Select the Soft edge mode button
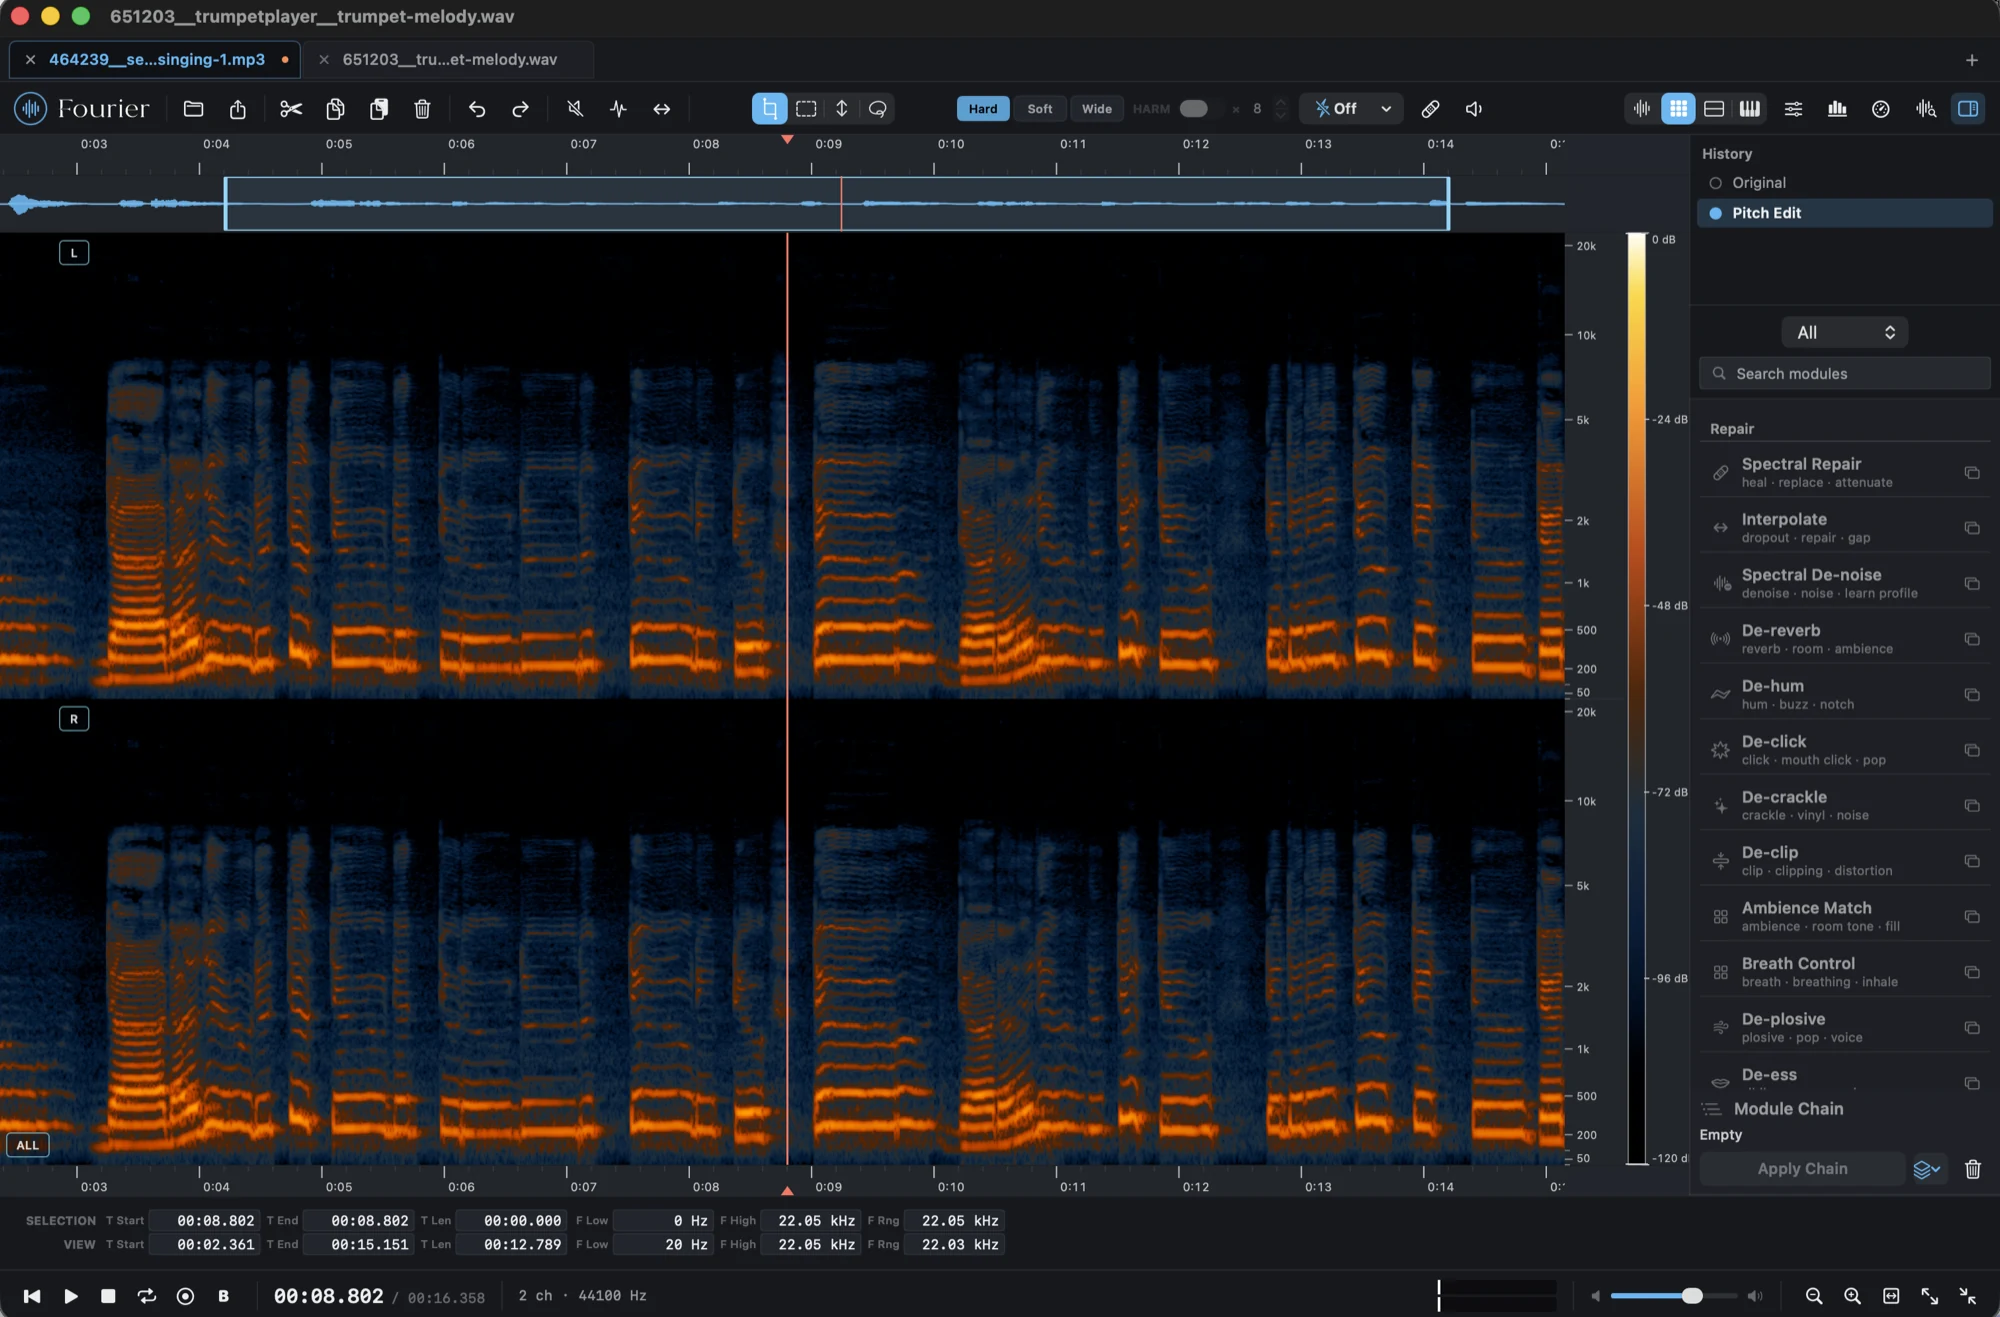The height and width of the screenshot is (1317, 2000). [x=1039, y=109]
